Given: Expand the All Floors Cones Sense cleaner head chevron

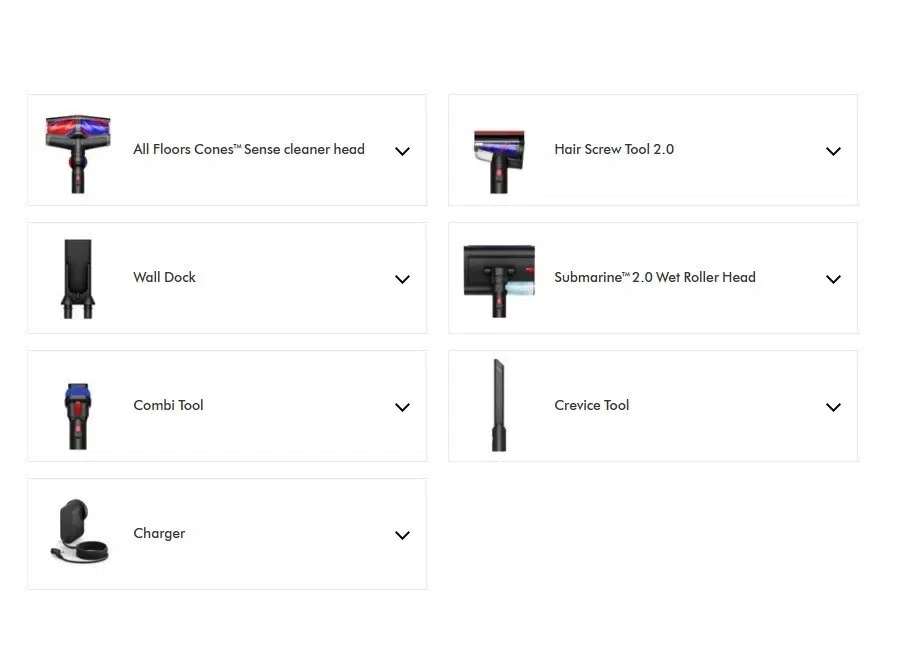Looking at the screenshot, I should (x=402, y=151).
